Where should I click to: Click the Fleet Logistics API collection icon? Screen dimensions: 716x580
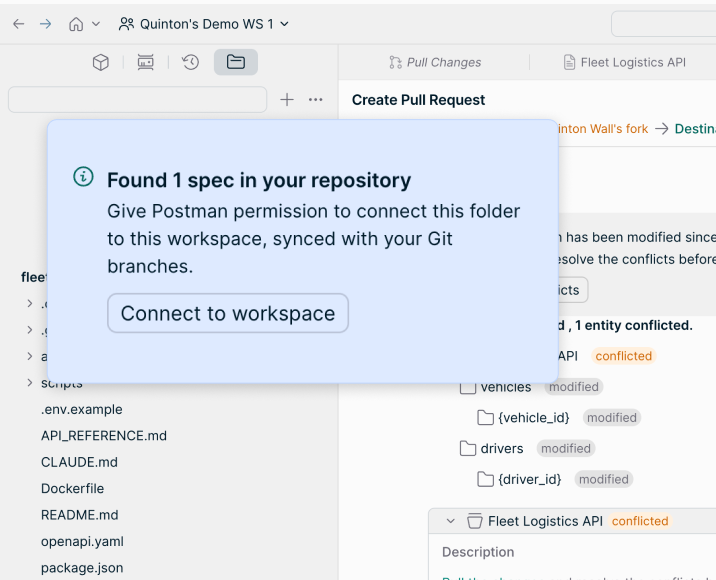point(474,521)
